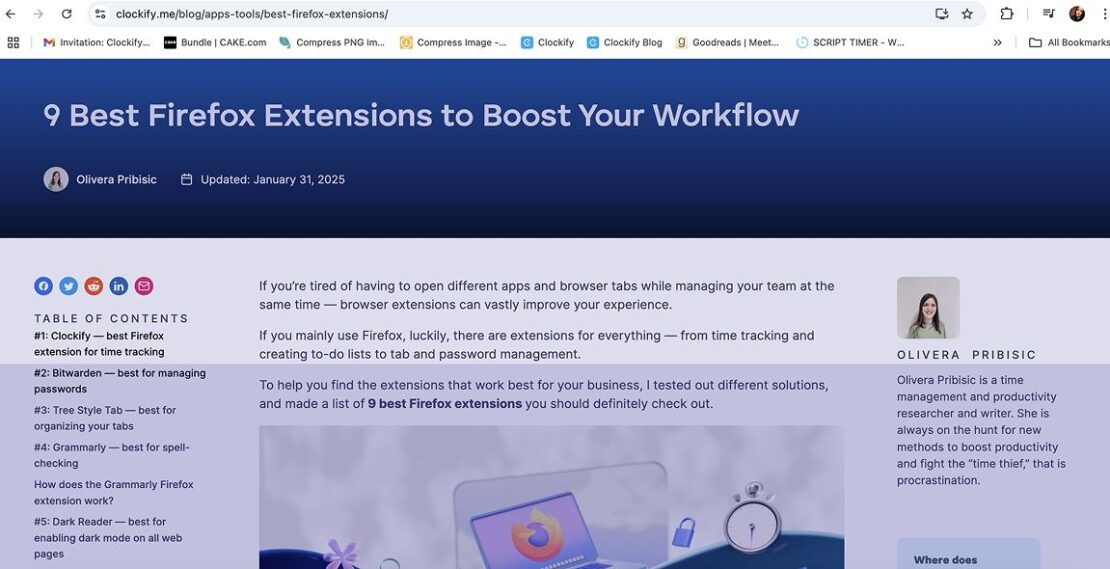Click the Updated: January 31, 2025 text
This screenshot has height=569, width=1110.
273,180
